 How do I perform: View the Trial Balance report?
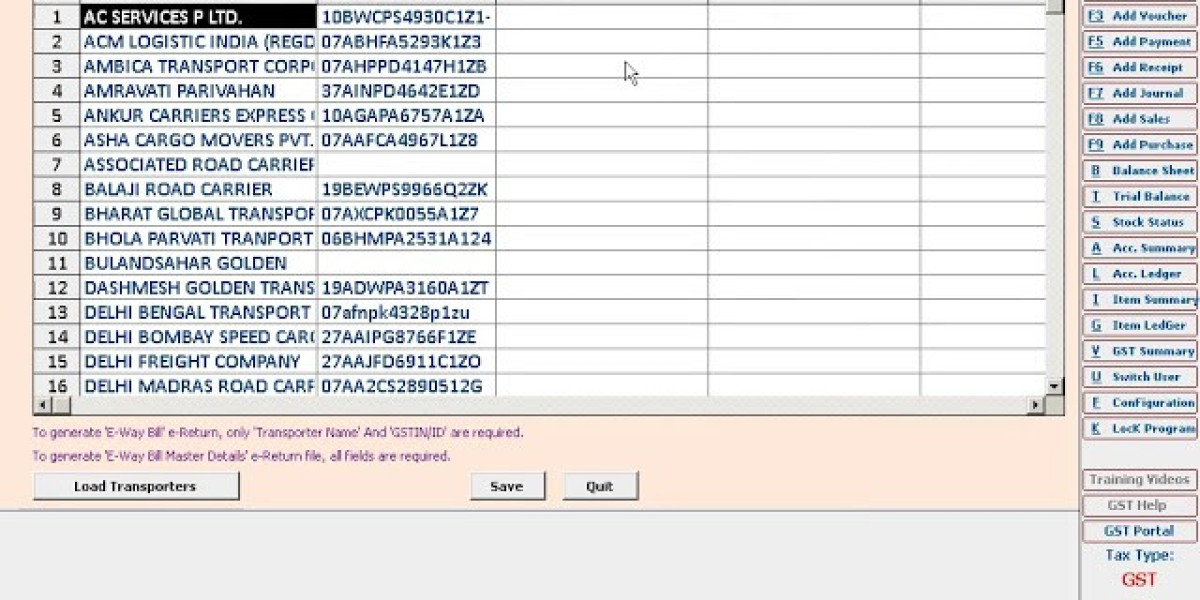point(1140,196)
